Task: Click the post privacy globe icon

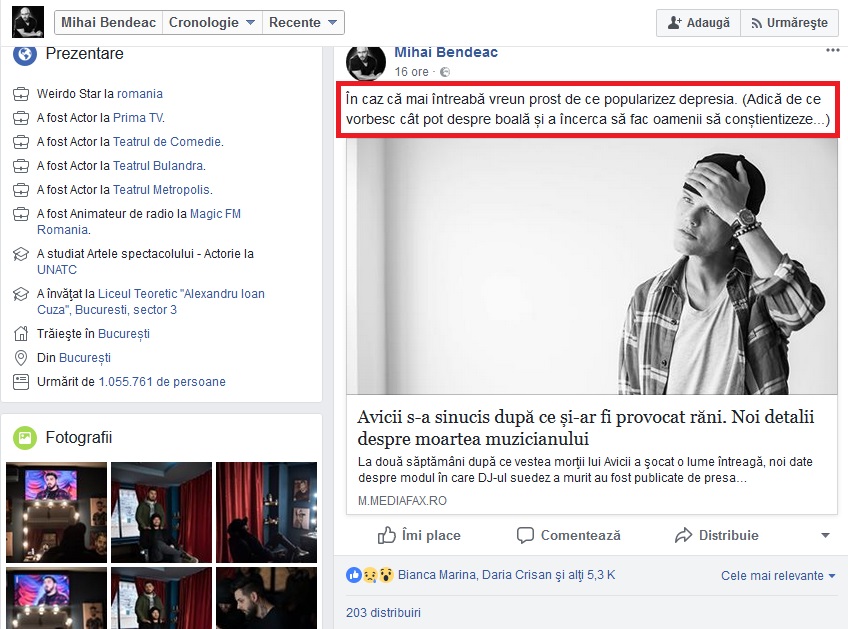Action: tap(445, 72)
